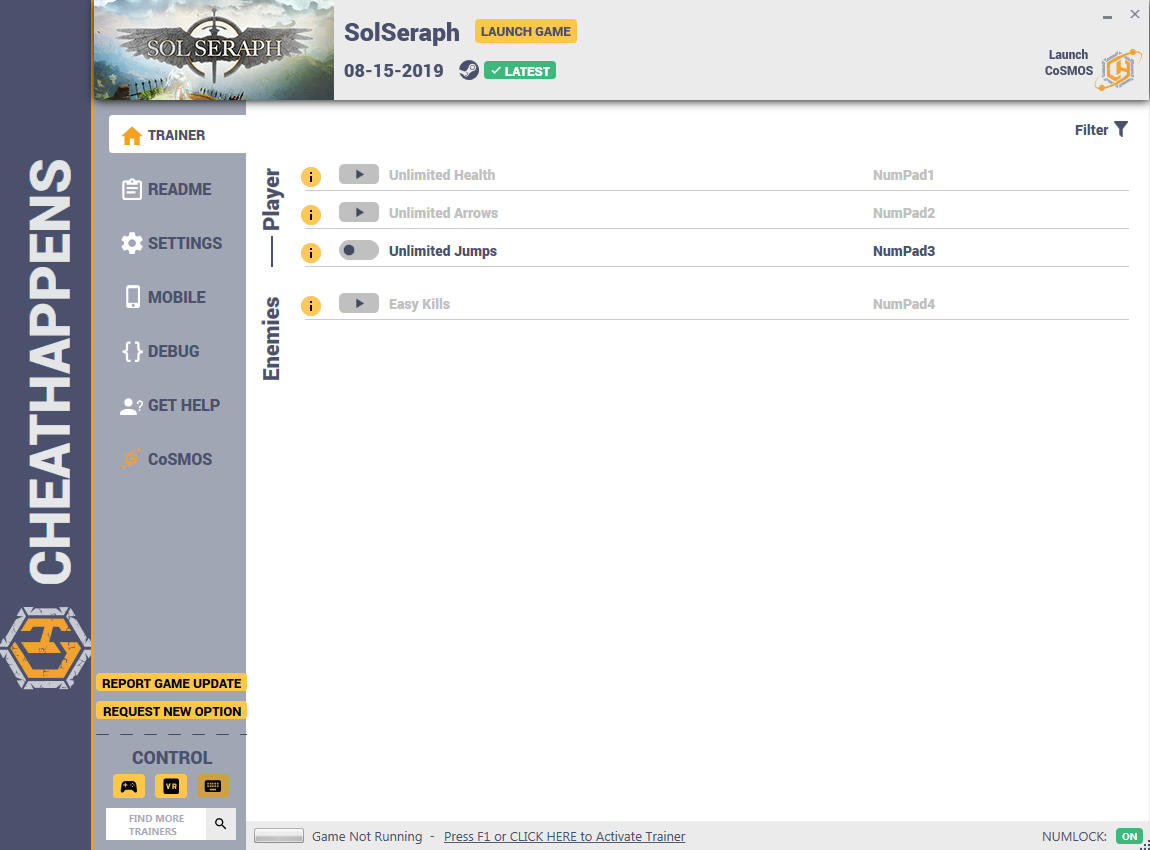Click the NumPad4 hotkey label

point(904,304)
